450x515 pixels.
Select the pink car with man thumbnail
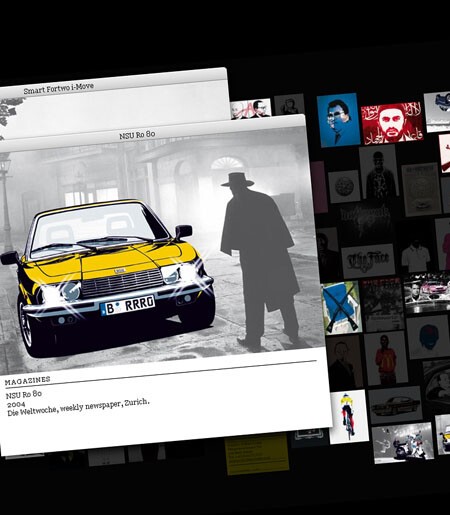pos(428,293)
